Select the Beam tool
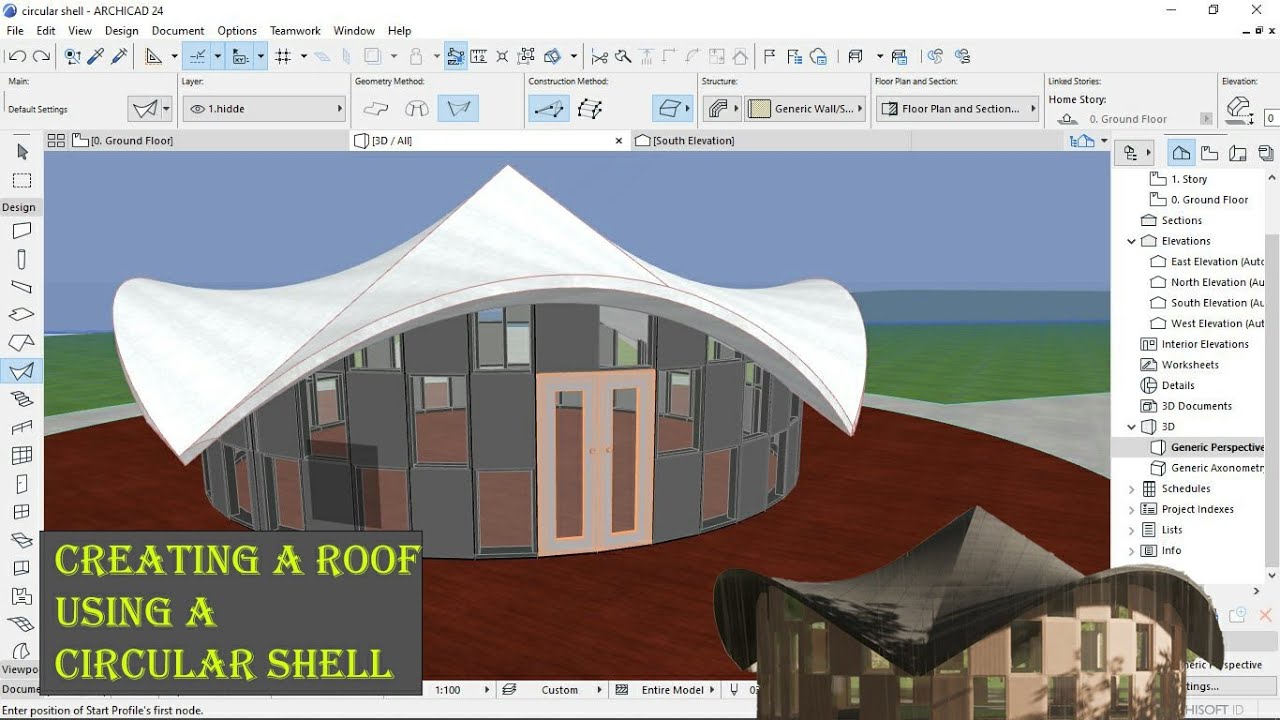Screen dimensions: 1280x720 tap(22, 287)
